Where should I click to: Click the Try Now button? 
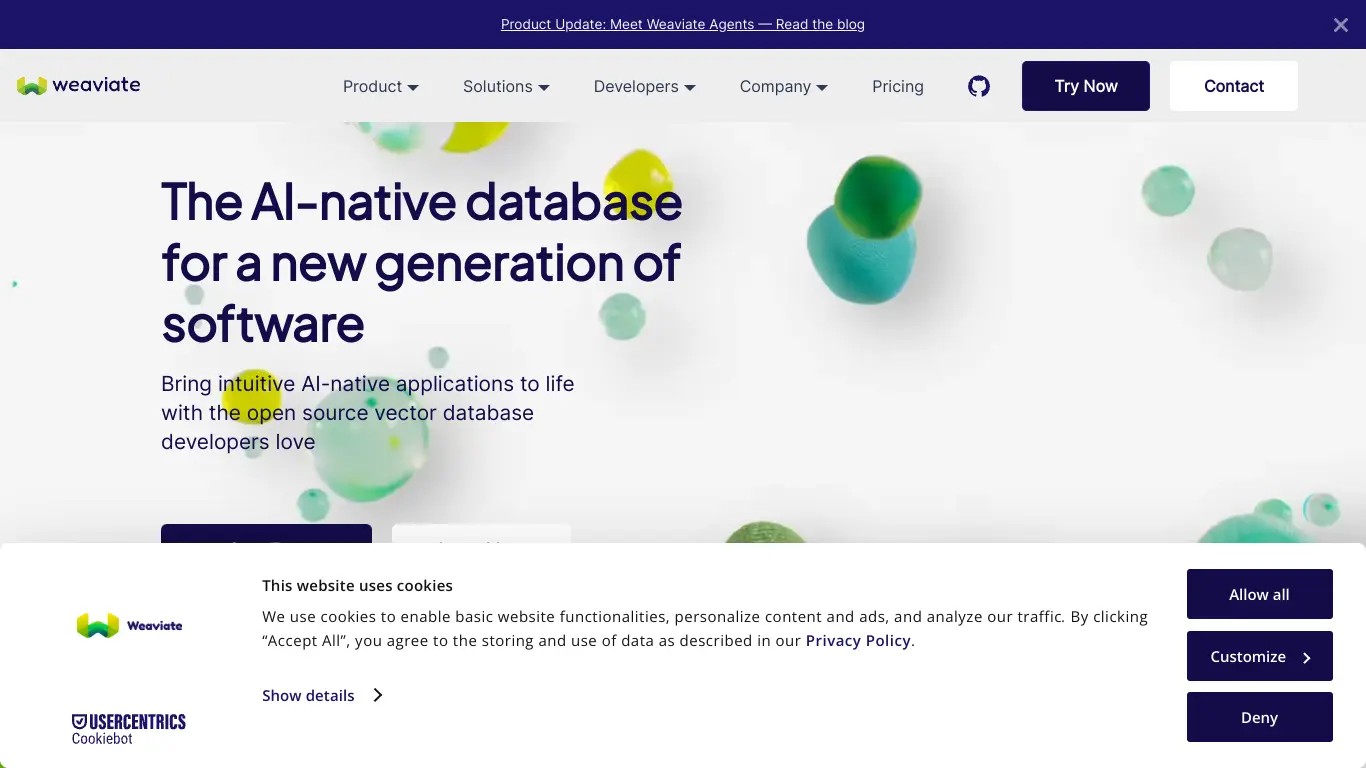(1086, 86)
